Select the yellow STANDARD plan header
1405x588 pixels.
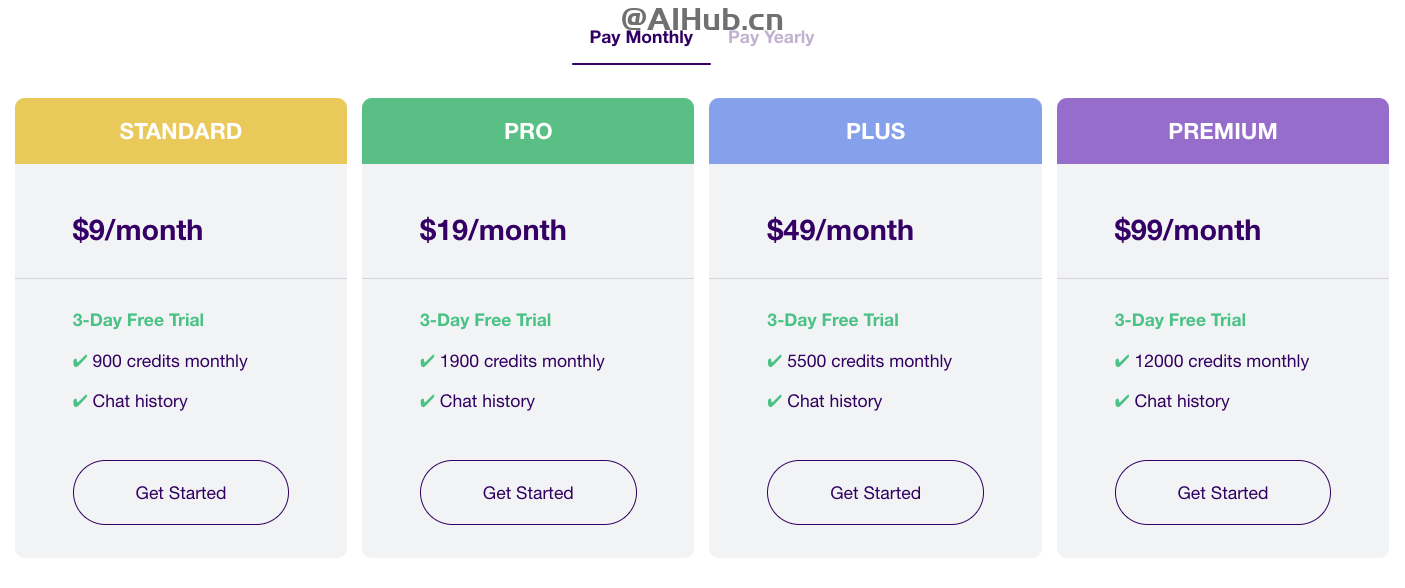(x=181, y=131)
